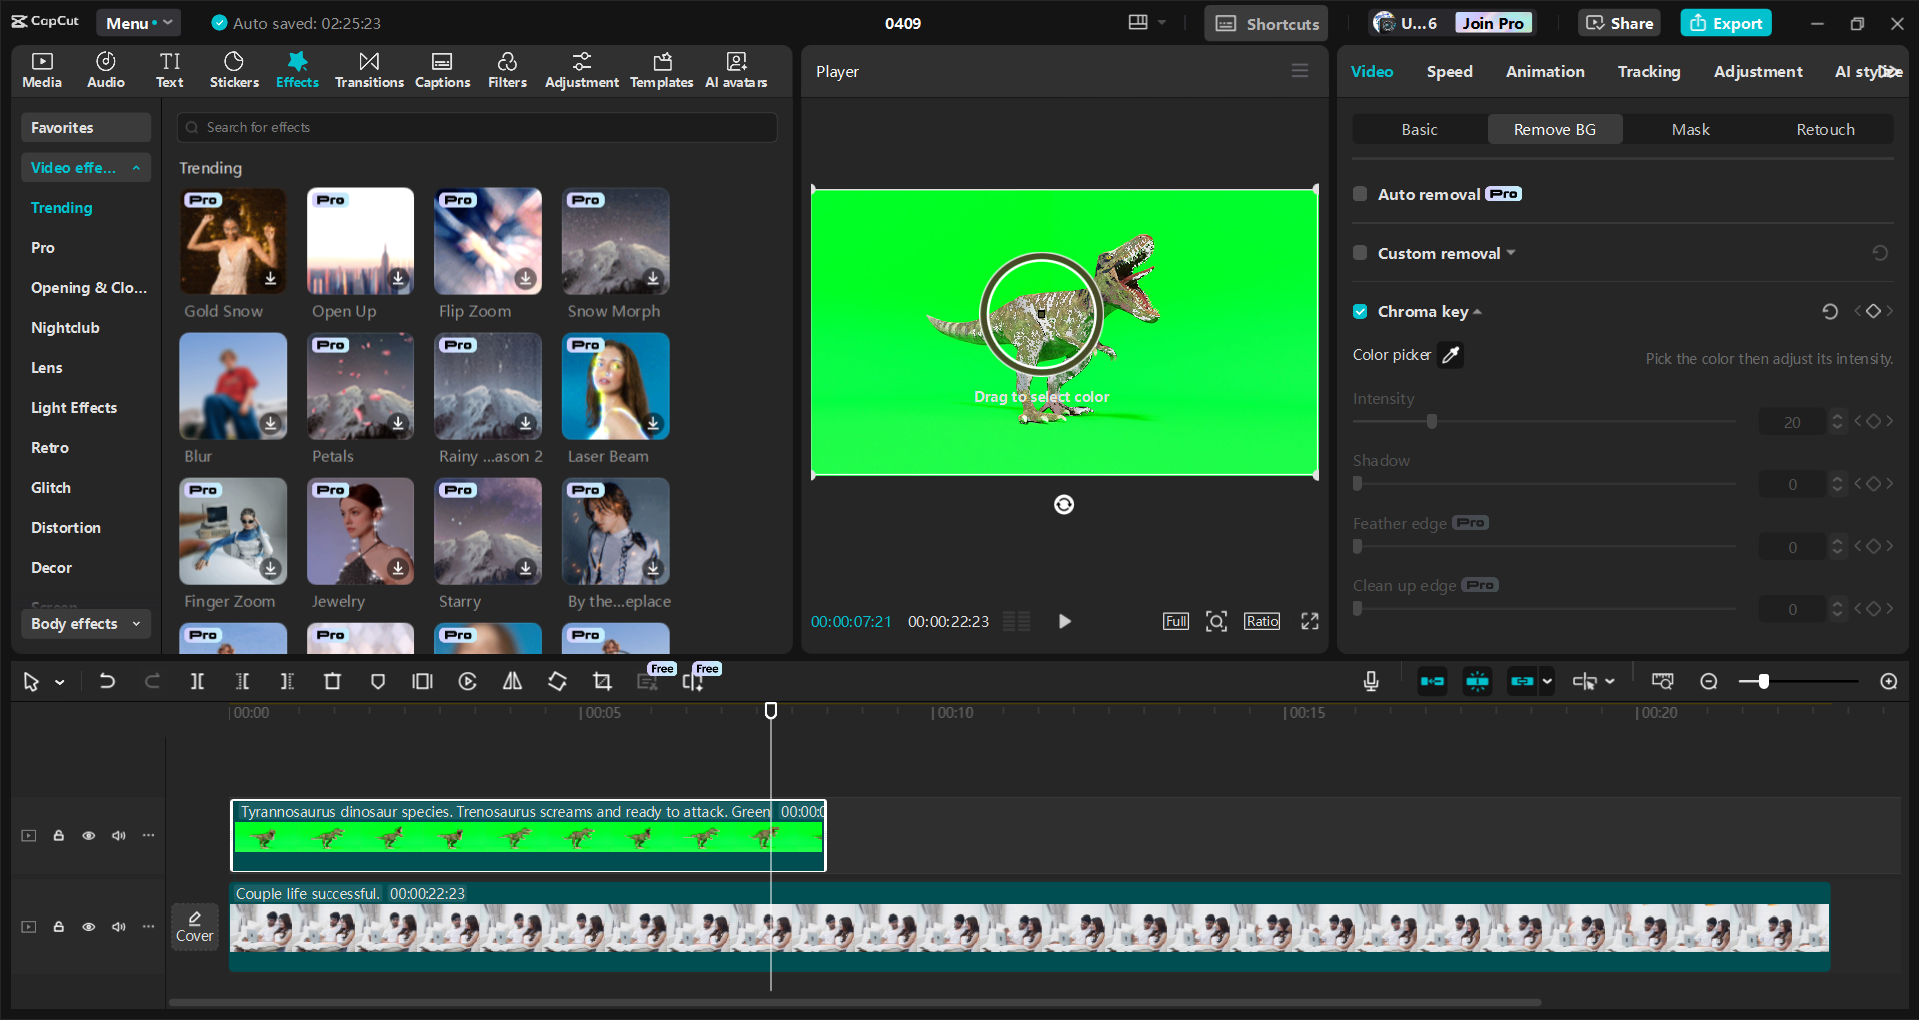Open the Stickers panel
Image resolution: width=1919 pixels, height=1020 pixels.
[234, 69]
